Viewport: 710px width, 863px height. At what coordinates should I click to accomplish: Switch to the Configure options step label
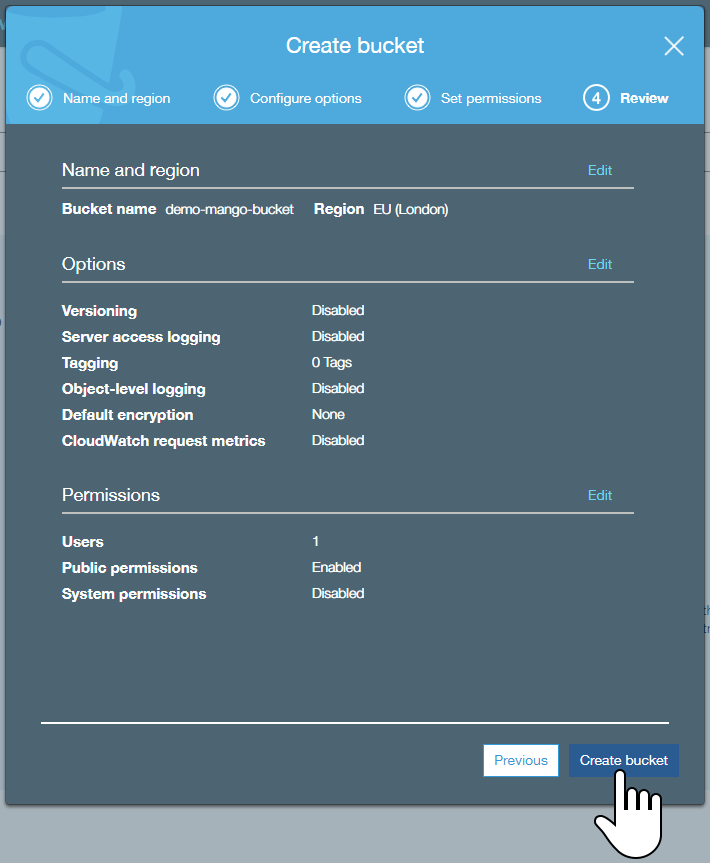coord(305,98)
